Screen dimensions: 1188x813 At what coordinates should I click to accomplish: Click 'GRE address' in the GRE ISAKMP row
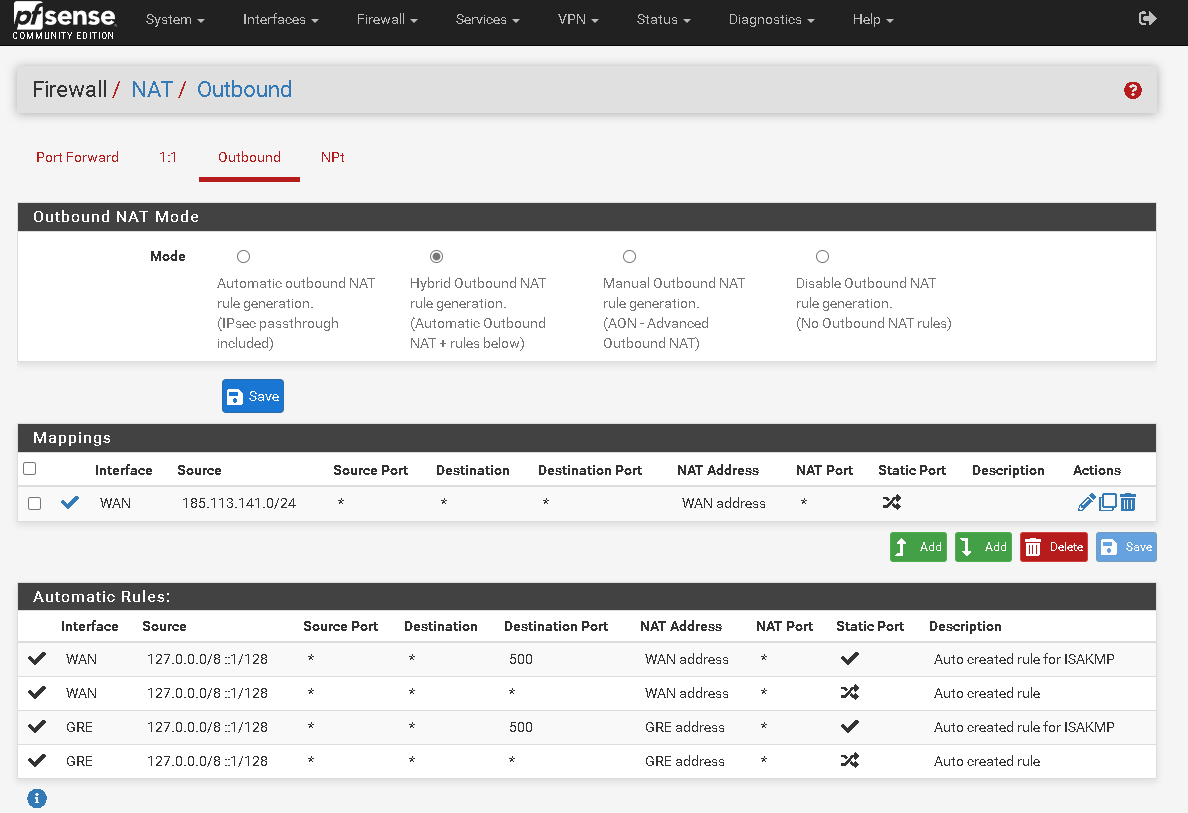pyautogui.click(x=685, y=727)
